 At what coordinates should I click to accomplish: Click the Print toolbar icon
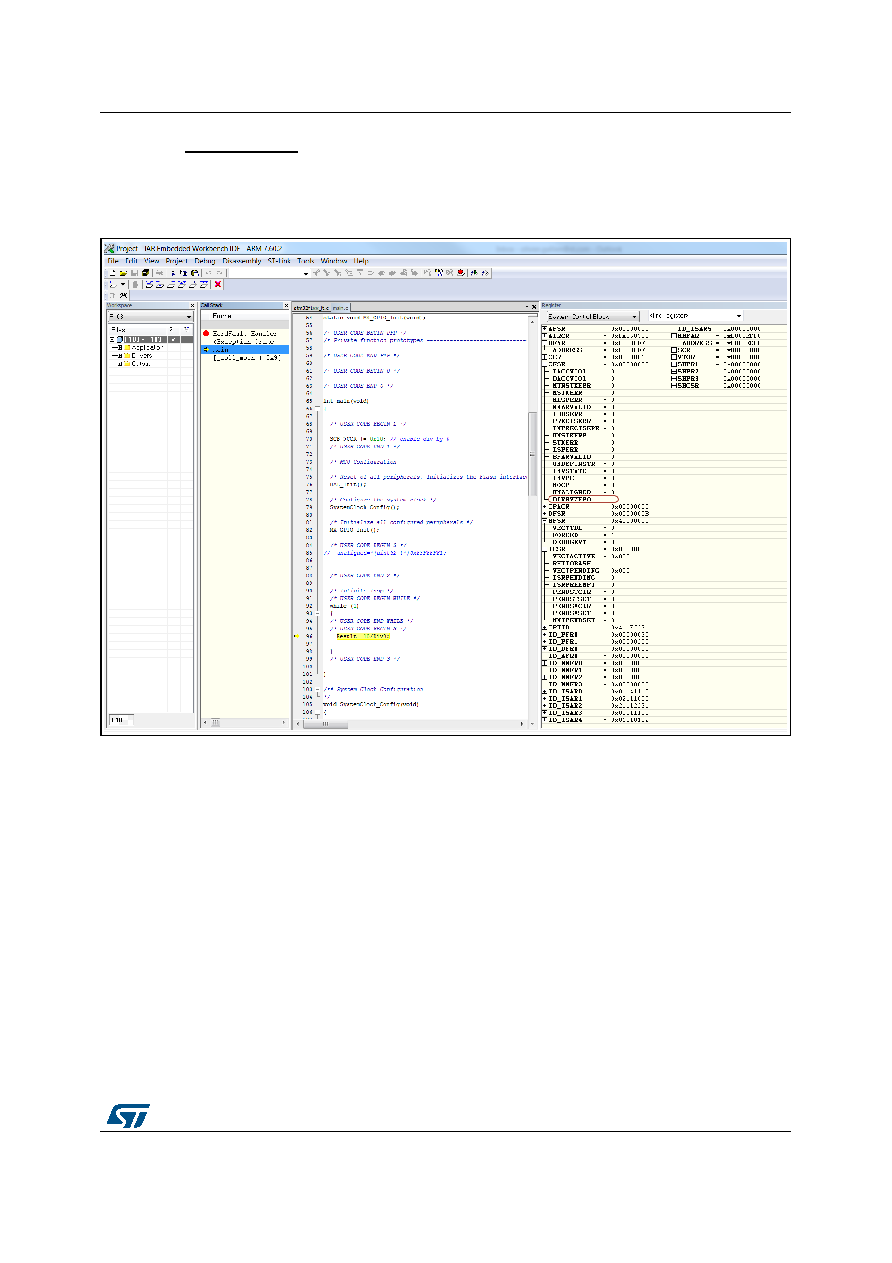(159, 272)
